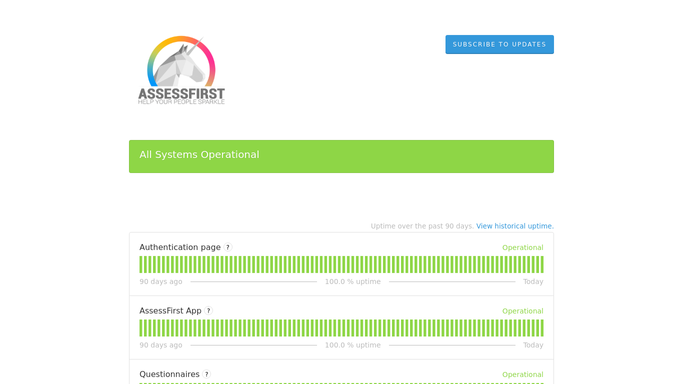Click the AssessFirst App component name
This screenshot has width=683, height=384.
click(x=170, y=311)
